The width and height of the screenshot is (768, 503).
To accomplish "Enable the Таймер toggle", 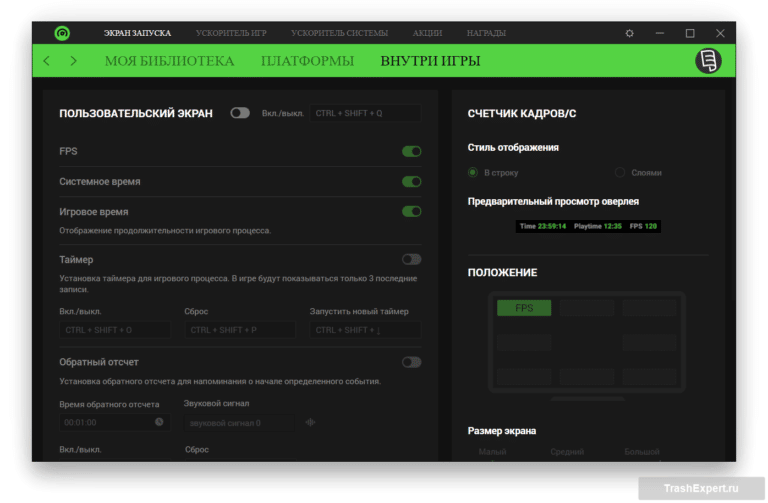I will coord(411,259).
